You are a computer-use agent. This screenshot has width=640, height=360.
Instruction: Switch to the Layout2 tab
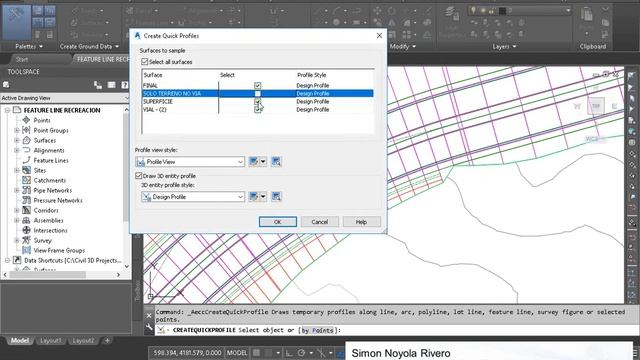pyautogui.click(x=83, y=340)
